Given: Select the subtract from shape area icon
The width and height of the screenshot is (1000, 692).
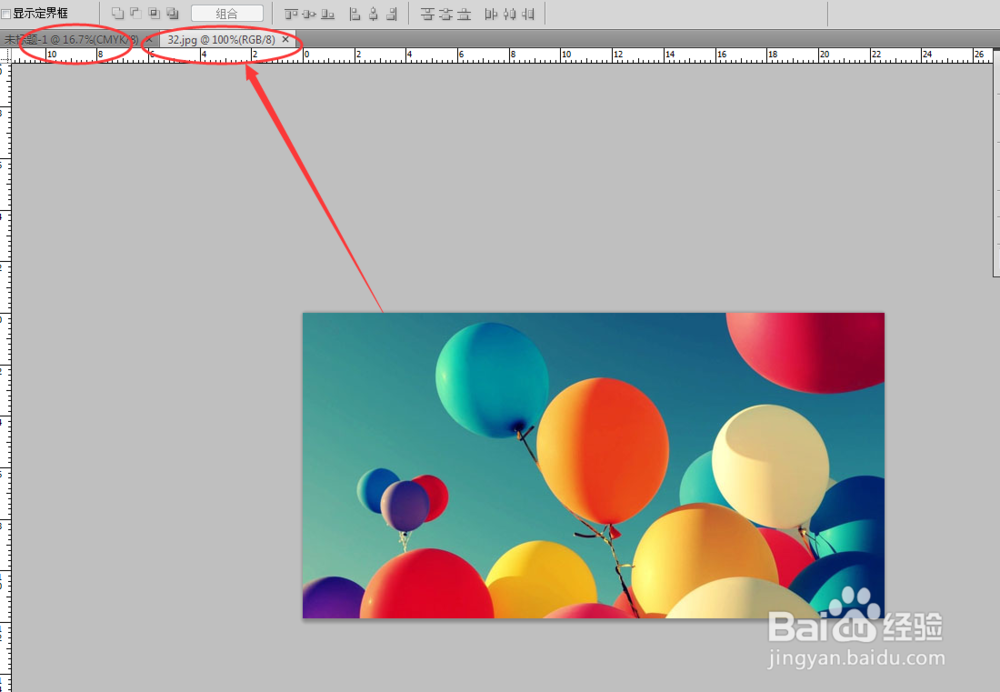Looking at the screenshot, I should point(136,13).
